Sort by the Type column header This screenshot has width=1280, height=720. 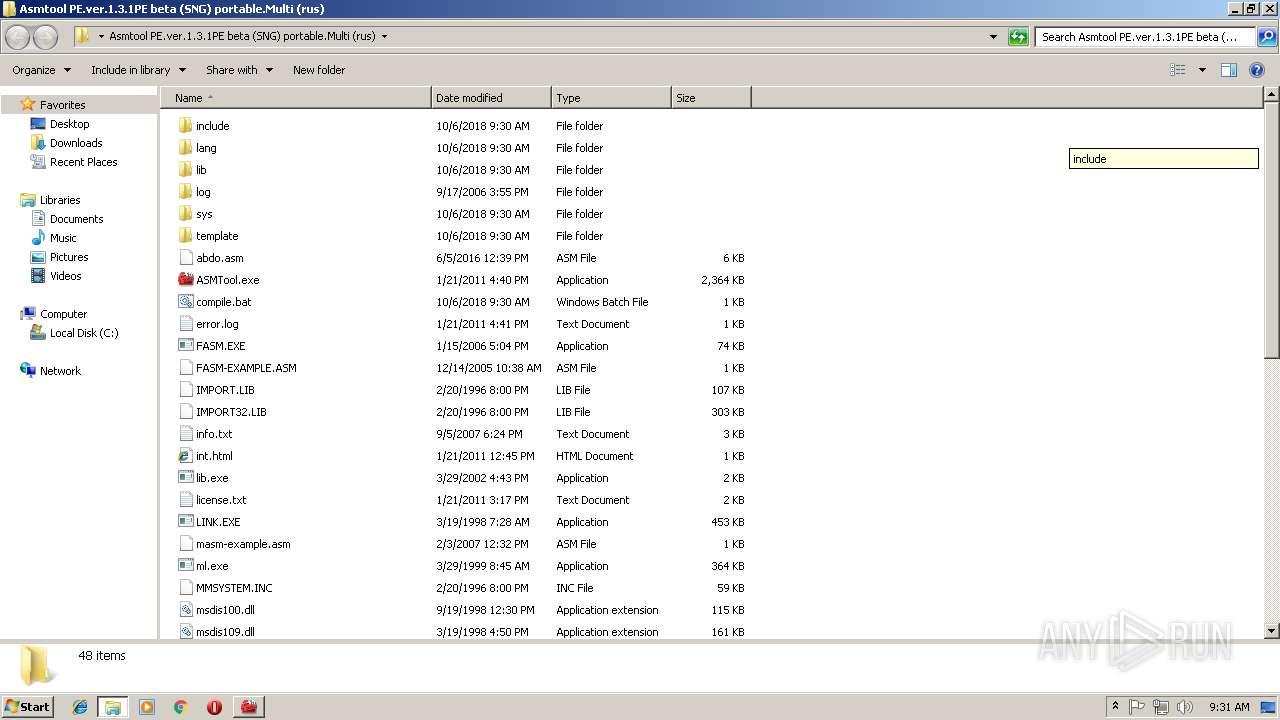[x=611, y=98]
